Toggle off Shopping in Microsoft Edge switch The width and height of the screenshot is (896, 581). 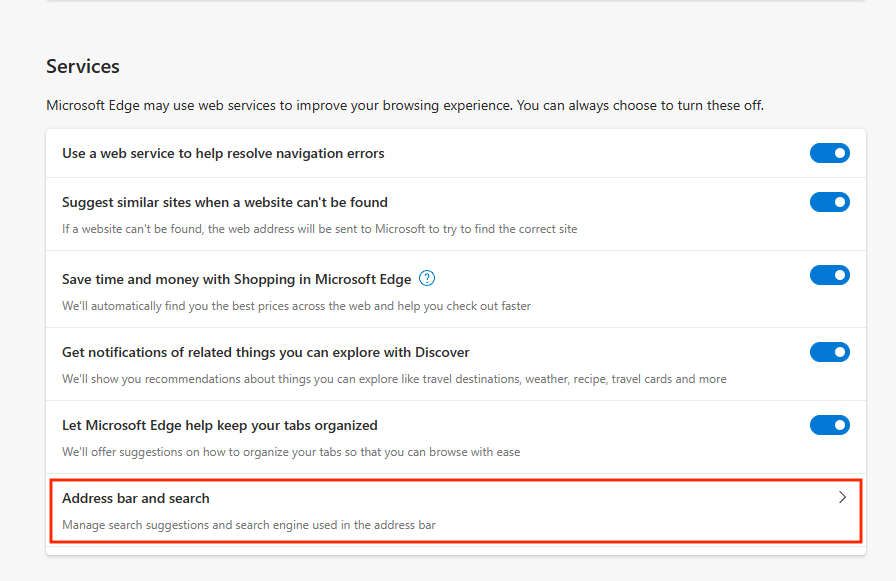pyautogui.click(x=829, y=275)
